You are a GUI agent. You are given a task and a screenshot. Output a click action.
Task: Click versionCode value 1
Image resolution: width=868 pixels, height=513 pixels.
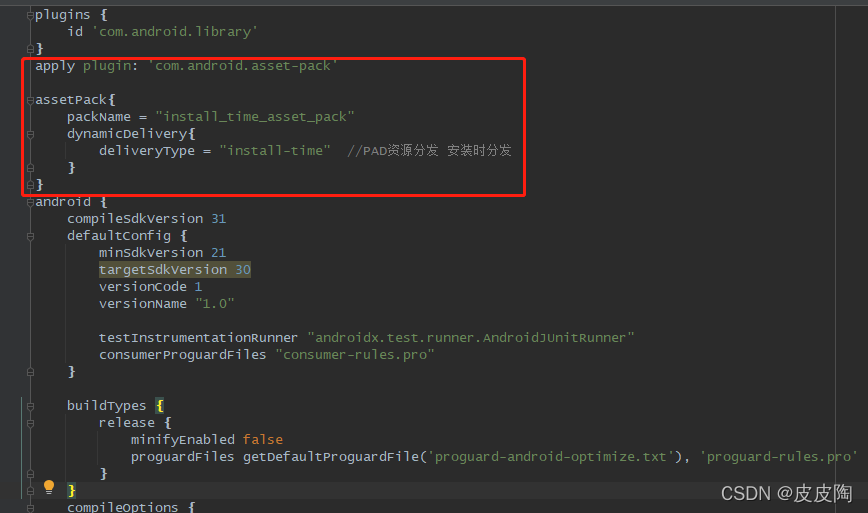(x=198, y=287)
